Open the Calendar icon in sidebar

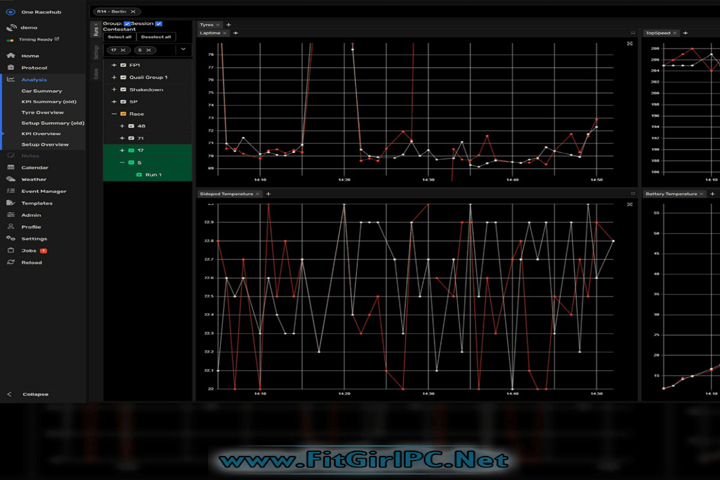point(10,167)
